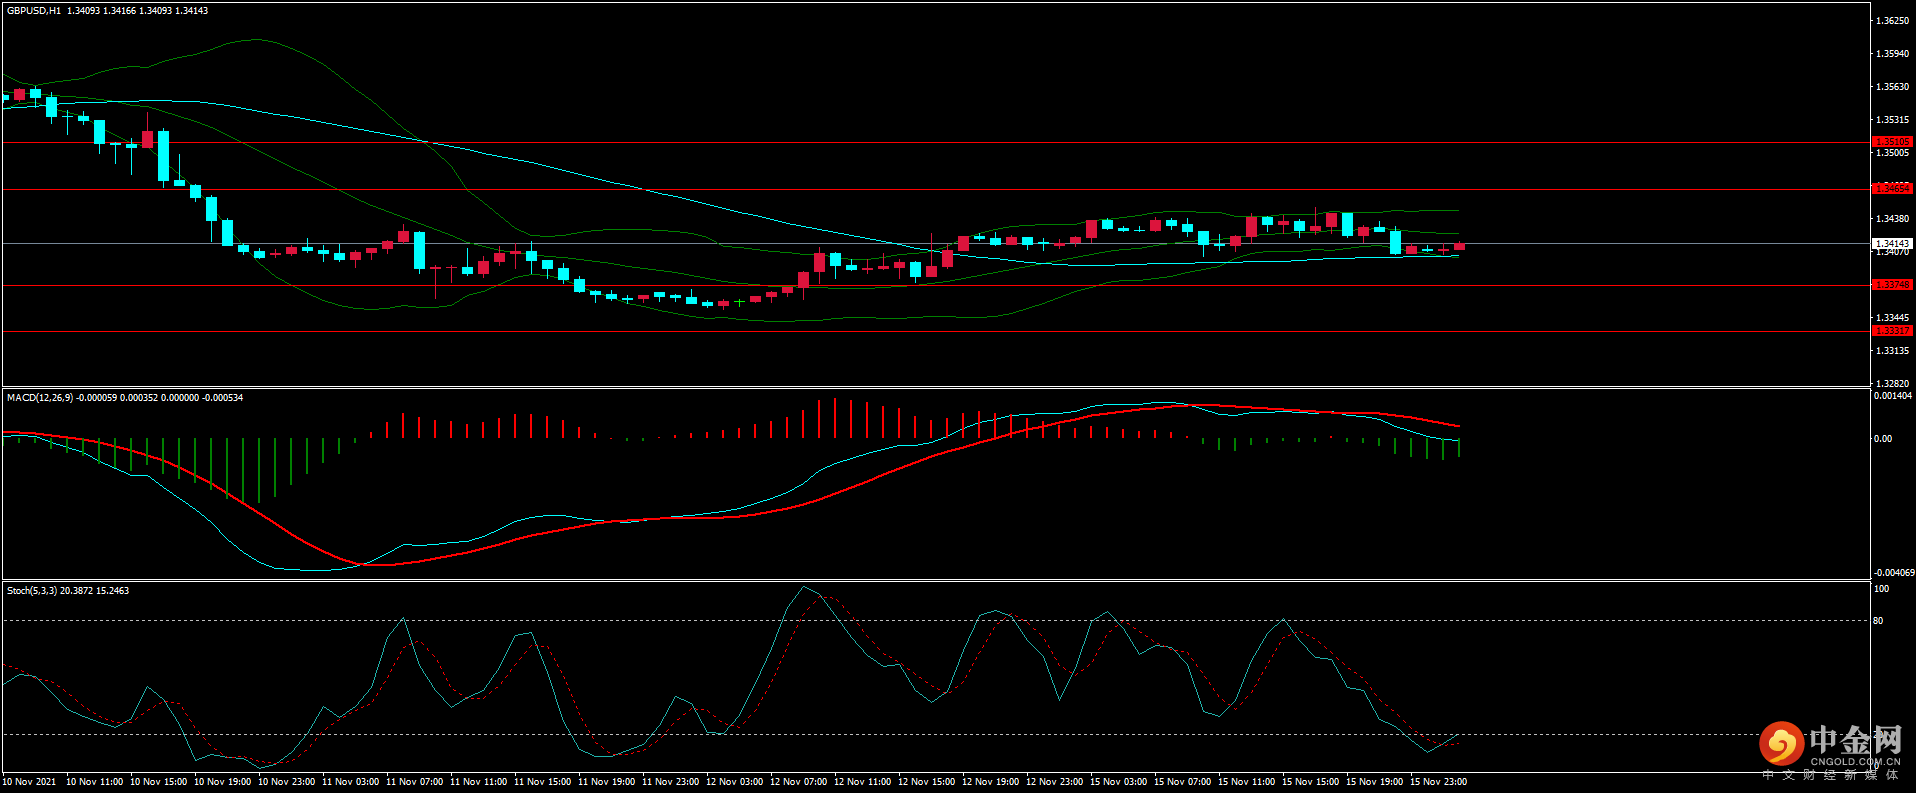Click the 15 Nov 03:00 time label
1916x793 pixels.
coord(1119,782)
